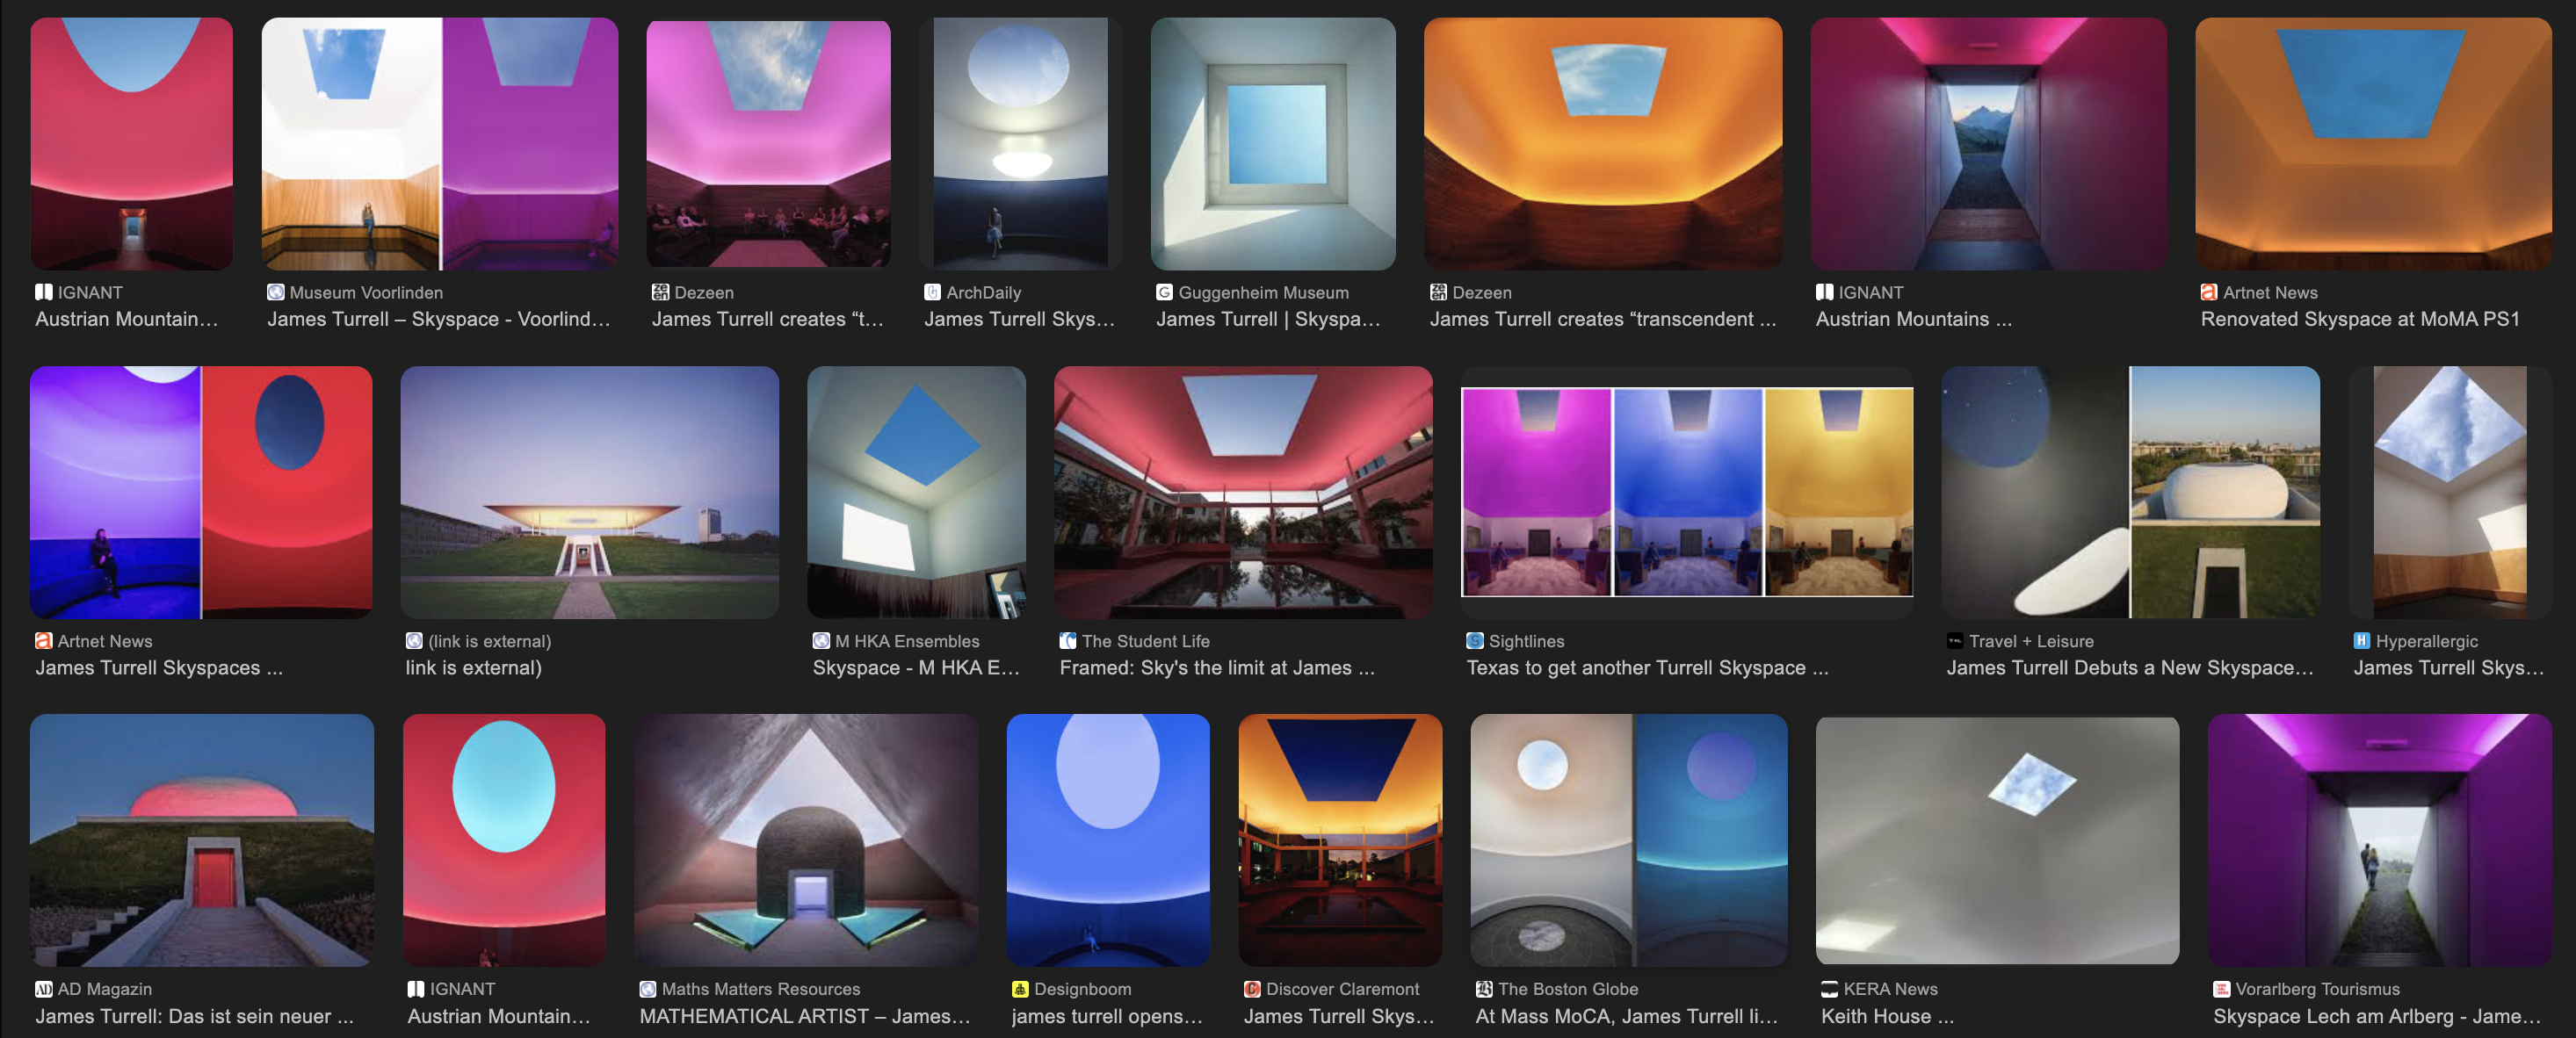Open the 'Keith House ...' result title
Image resolution: width=2576 pixels, height=1038 pixels.
(1887, 1016)
